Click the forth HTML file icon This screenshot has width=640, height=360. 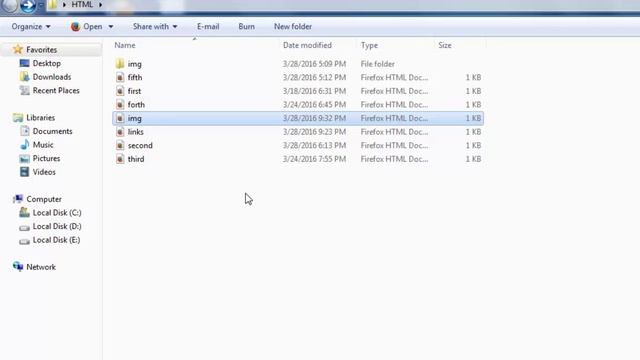[x=120, y=104]
